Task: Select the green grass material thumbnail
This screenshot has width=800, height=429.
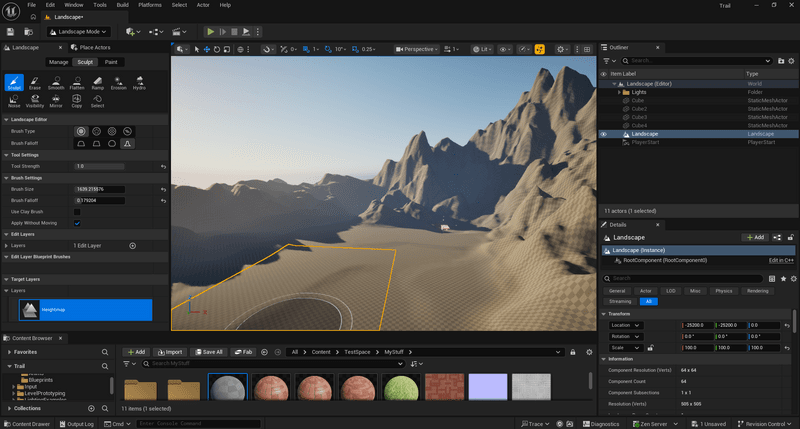Action: 401,387
